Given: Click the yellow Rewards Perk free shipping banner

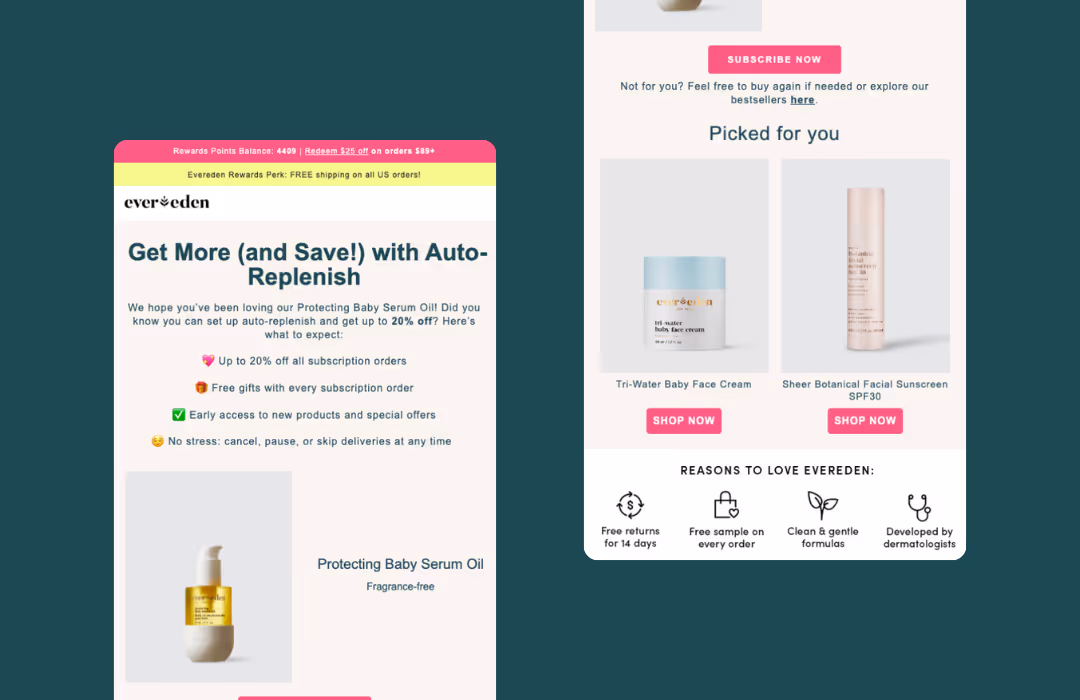Looking at the screenshot, I should coord(304,174).
